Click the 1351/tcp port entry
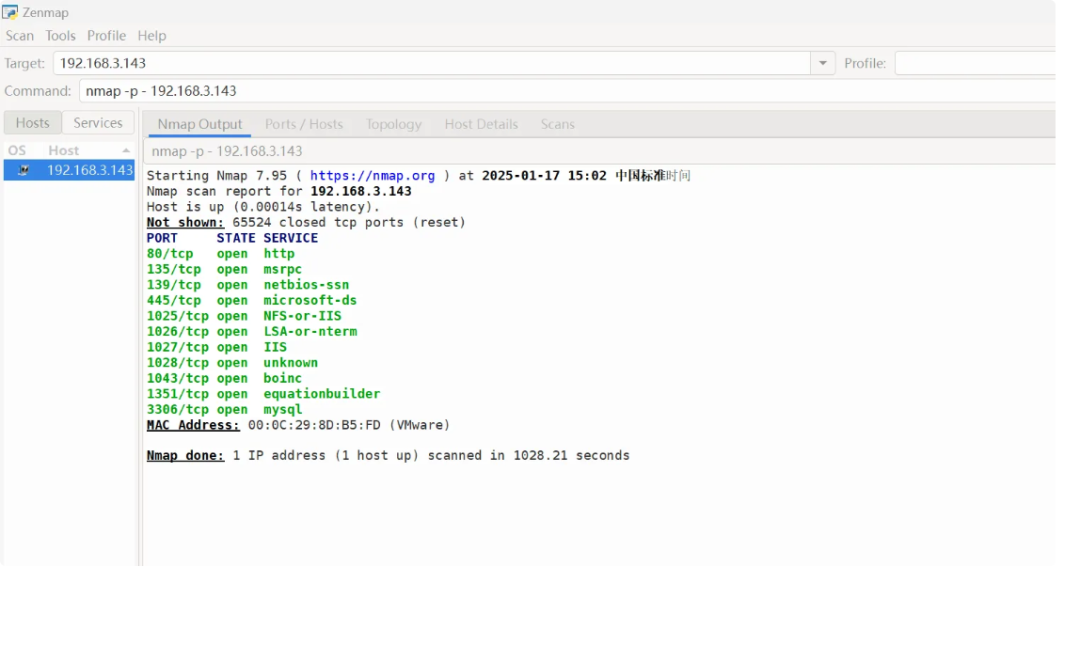The width and height of the screenshot is (1080, 661). [x=178, y=394]
